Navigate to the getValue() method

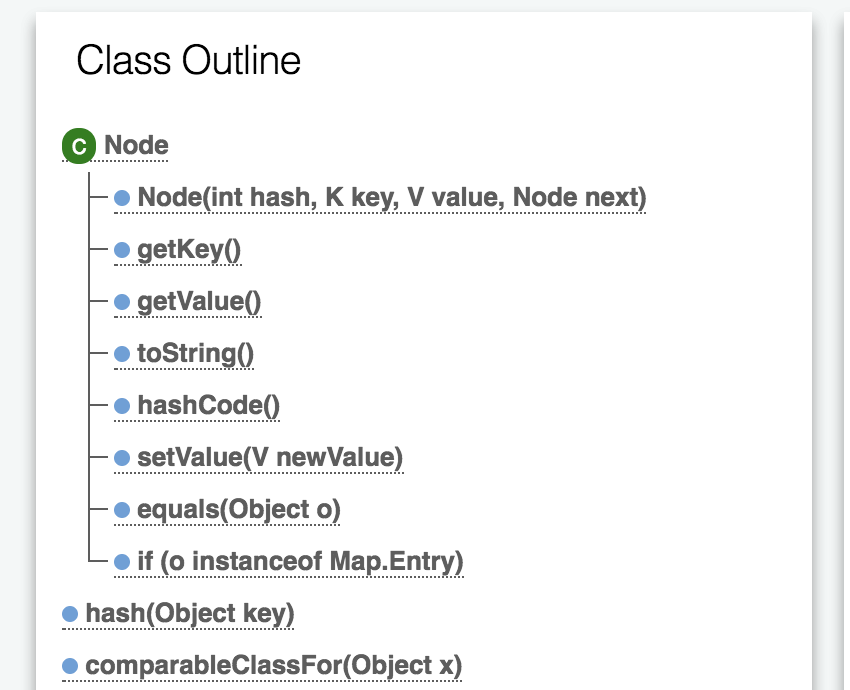tap(199, 302)
